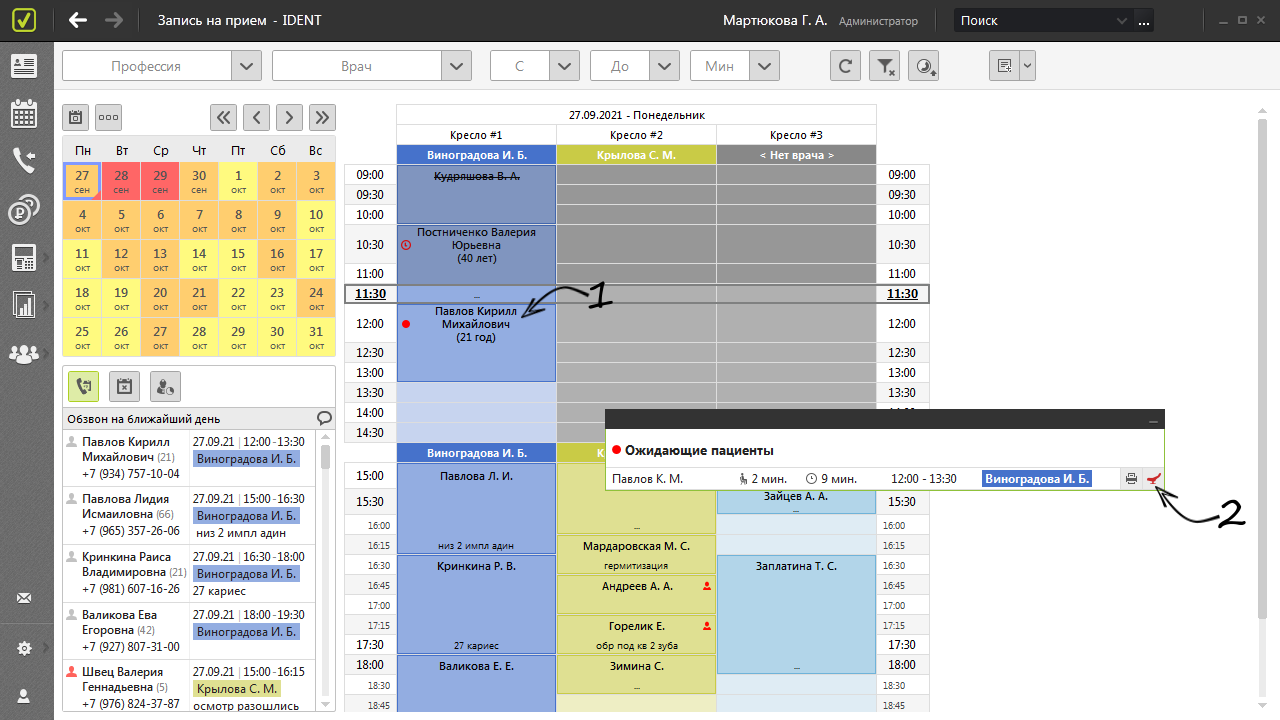Open the cash register sidebar icon
This screenshot has width=1280, height=720.
coord(24,257)
